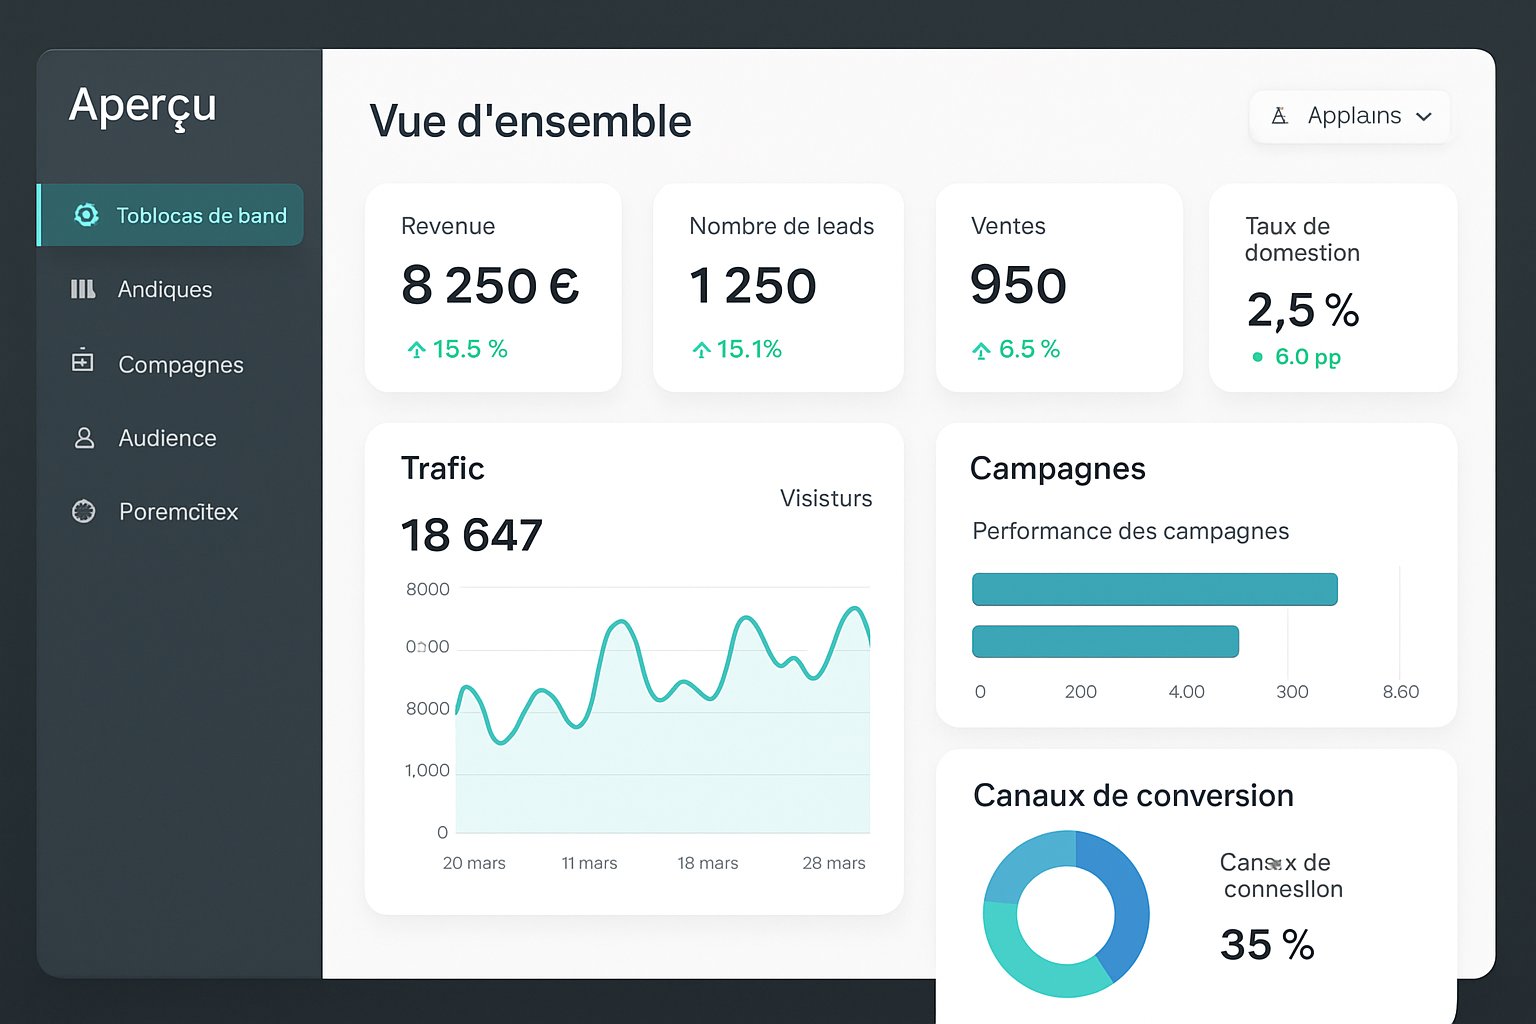Open the Nombre de leads card value 1 250
The width and height of the screenshot is (1536, 1024).
click(753, 286)
